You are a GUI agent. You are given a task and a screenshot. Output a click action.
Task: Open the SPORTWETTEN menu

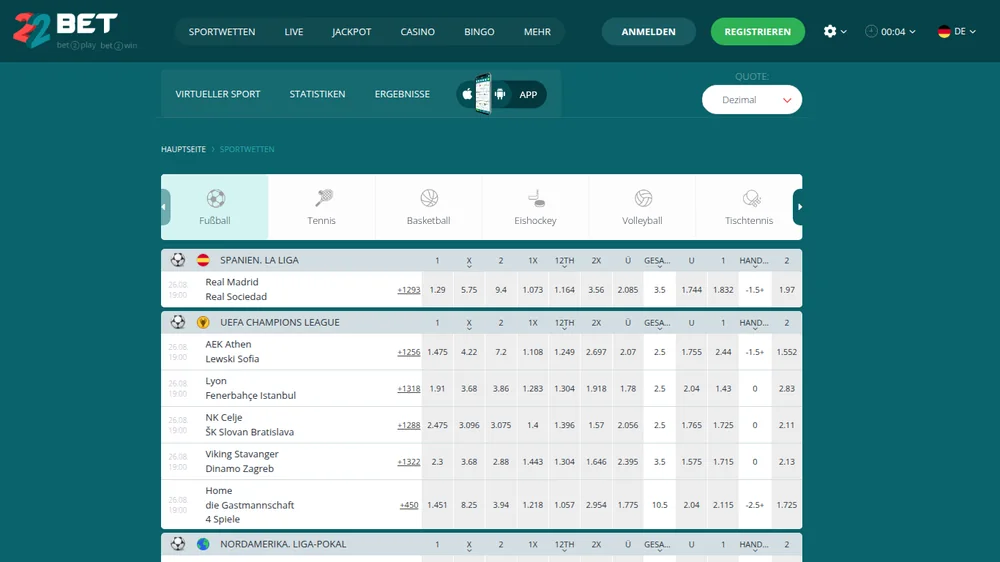tap(222, 32)
